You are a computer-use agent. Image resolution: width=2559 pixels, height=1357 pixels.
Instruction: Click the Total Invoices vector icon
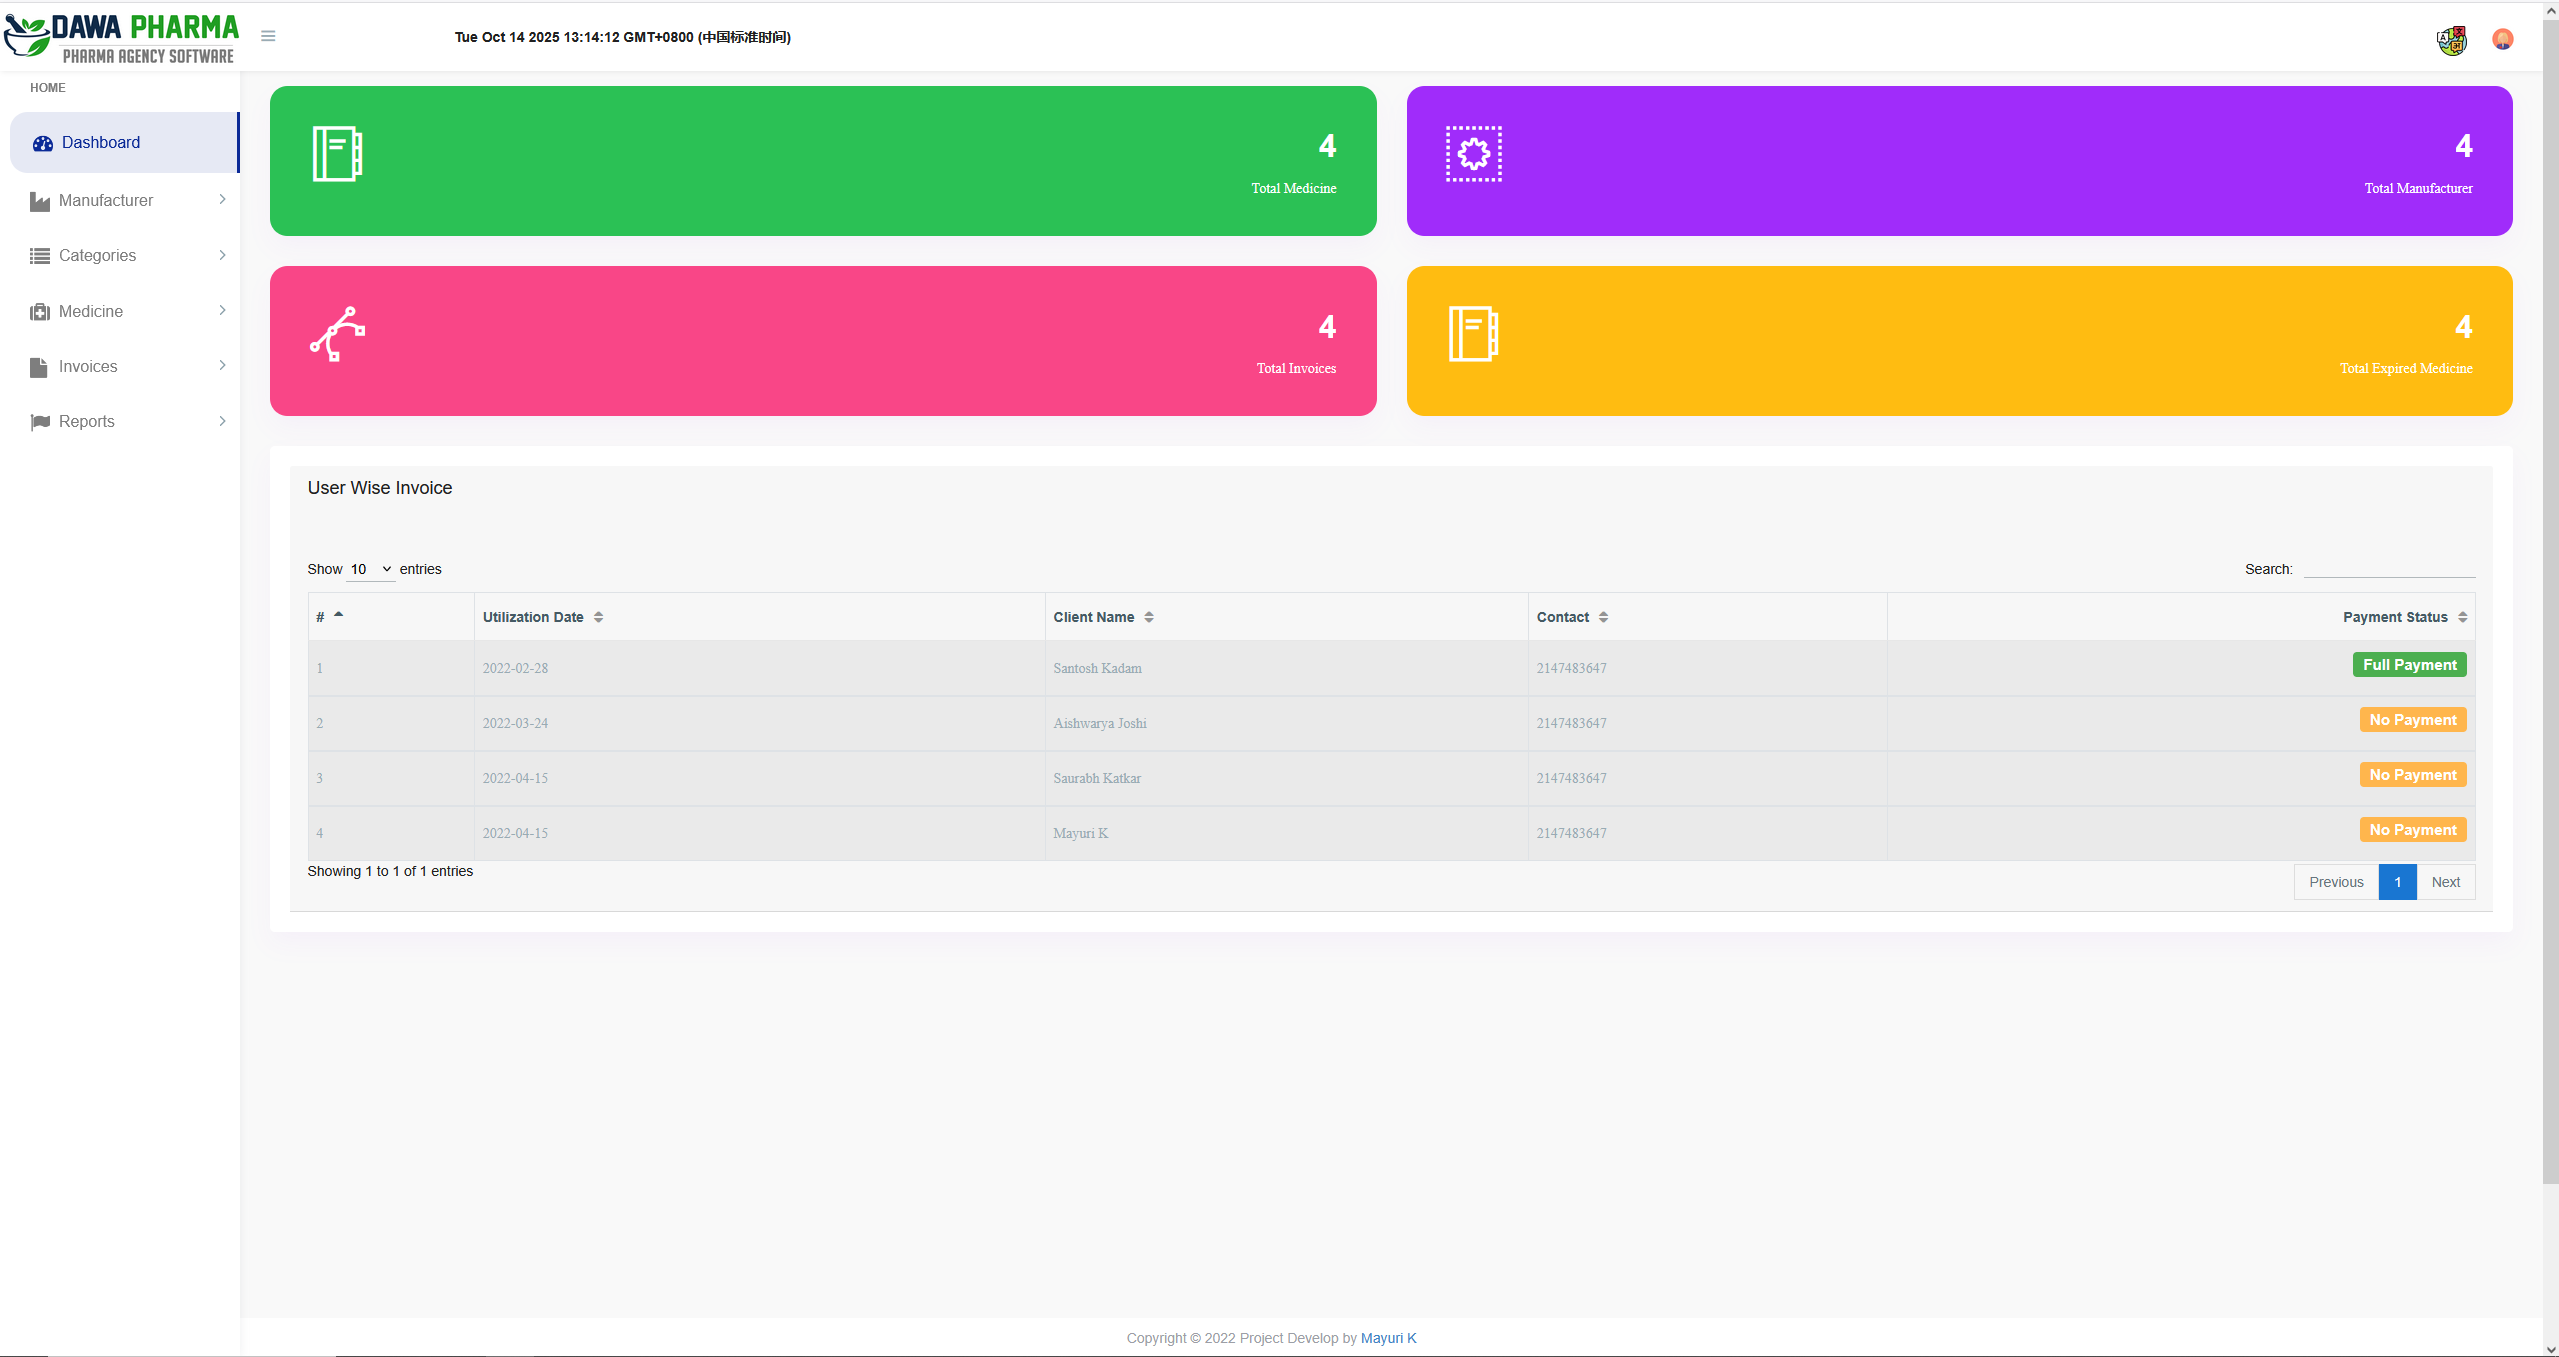pyautogui.click(x=337, y=334)
